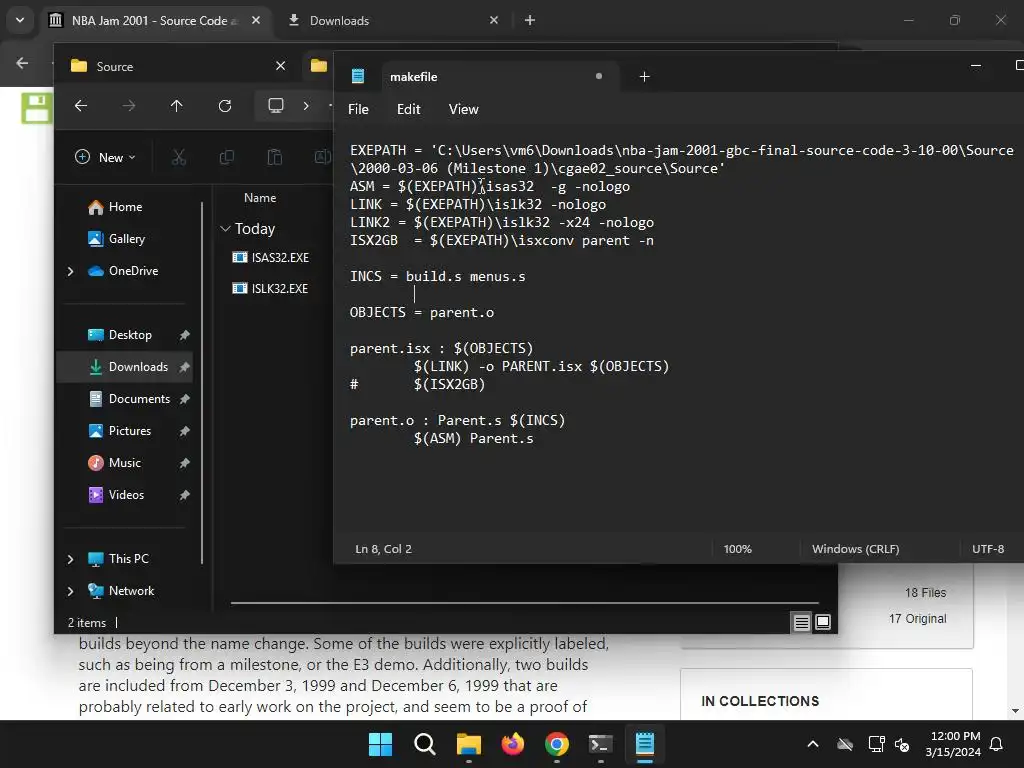Image resolution: width=1024 pixels, height=768 pixels.
Task: Click the unsaved changes dot on makefile tab
Action: tap(598, 76)
